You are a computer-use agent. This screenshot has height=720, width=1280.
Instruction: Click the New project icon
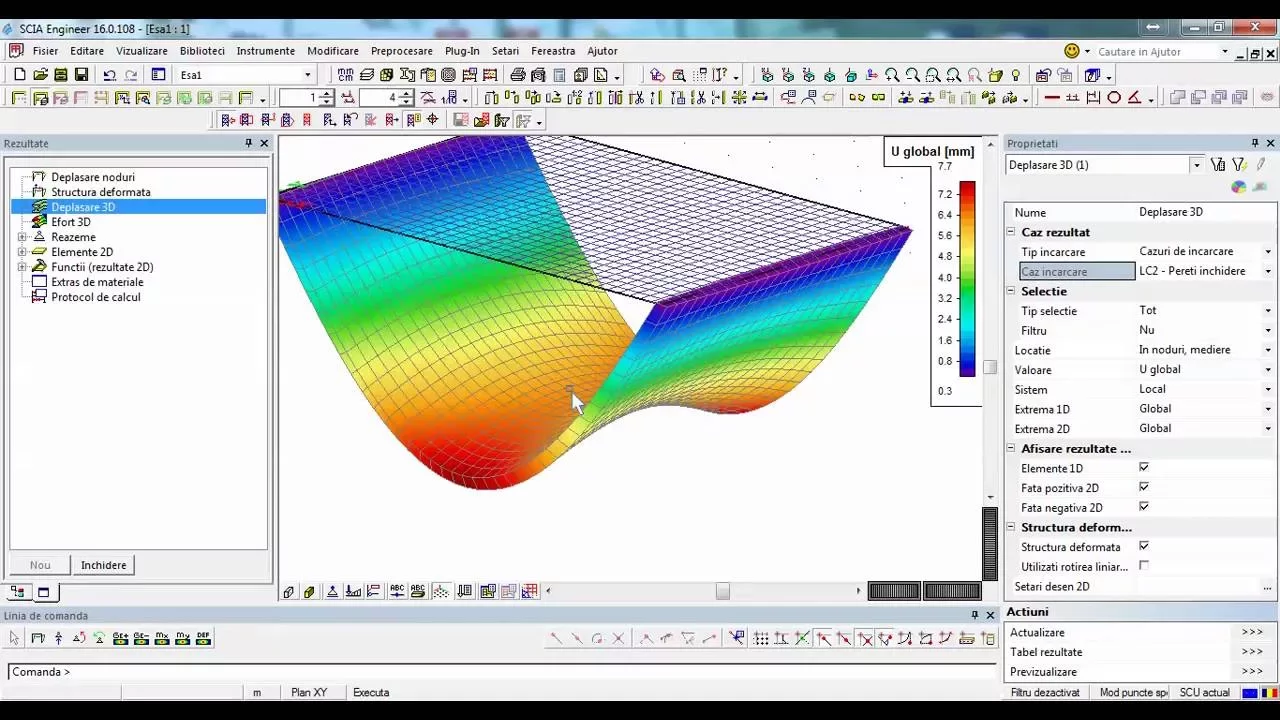click(19, 75)
